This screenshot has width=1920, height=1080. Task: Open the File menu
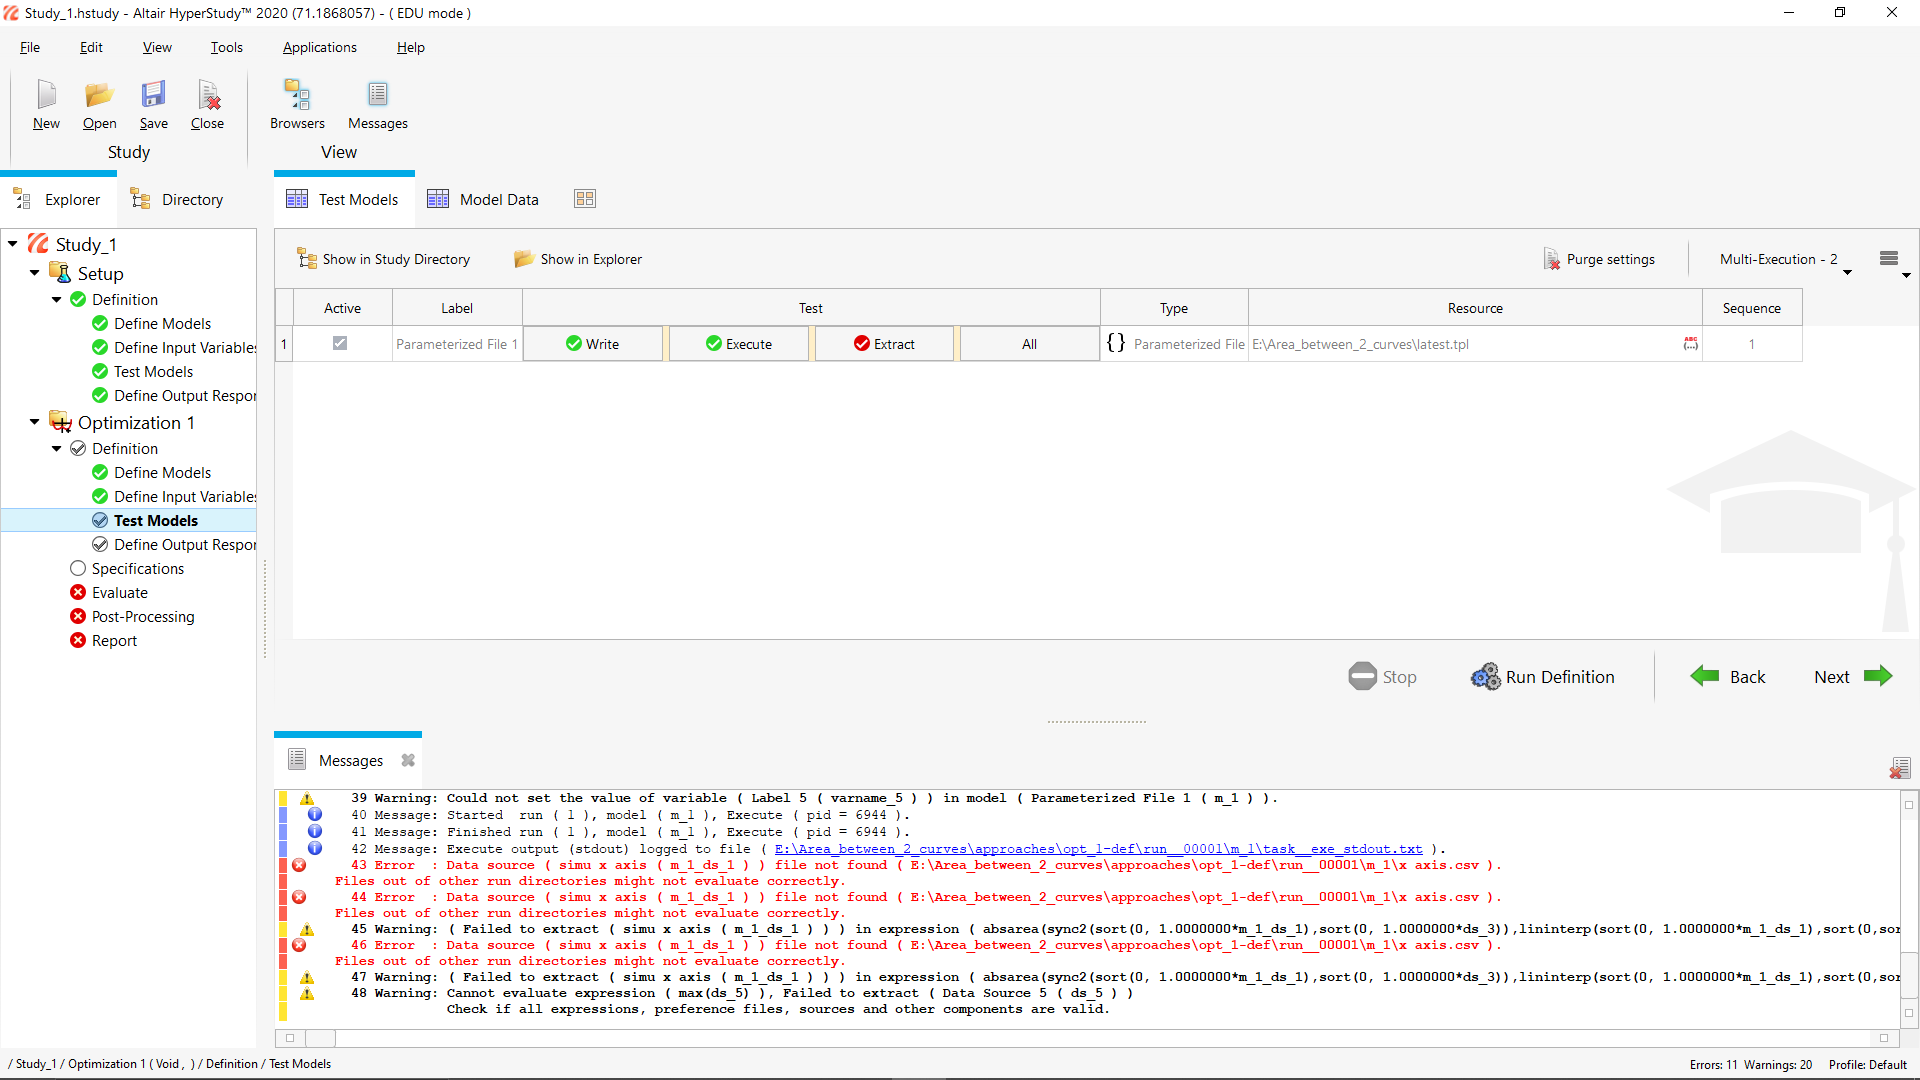pyautogui.click(x=30, y=47)
